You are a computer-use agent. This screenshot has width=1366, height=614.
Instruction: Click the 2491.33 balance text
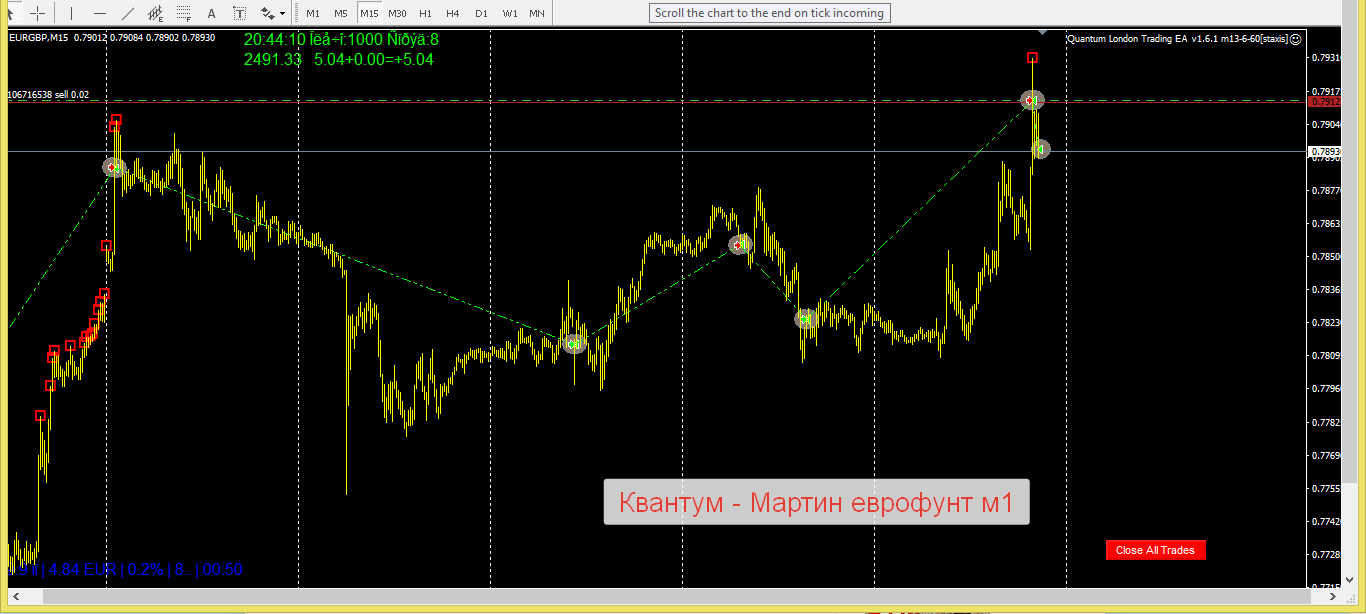tap(273, 59)
